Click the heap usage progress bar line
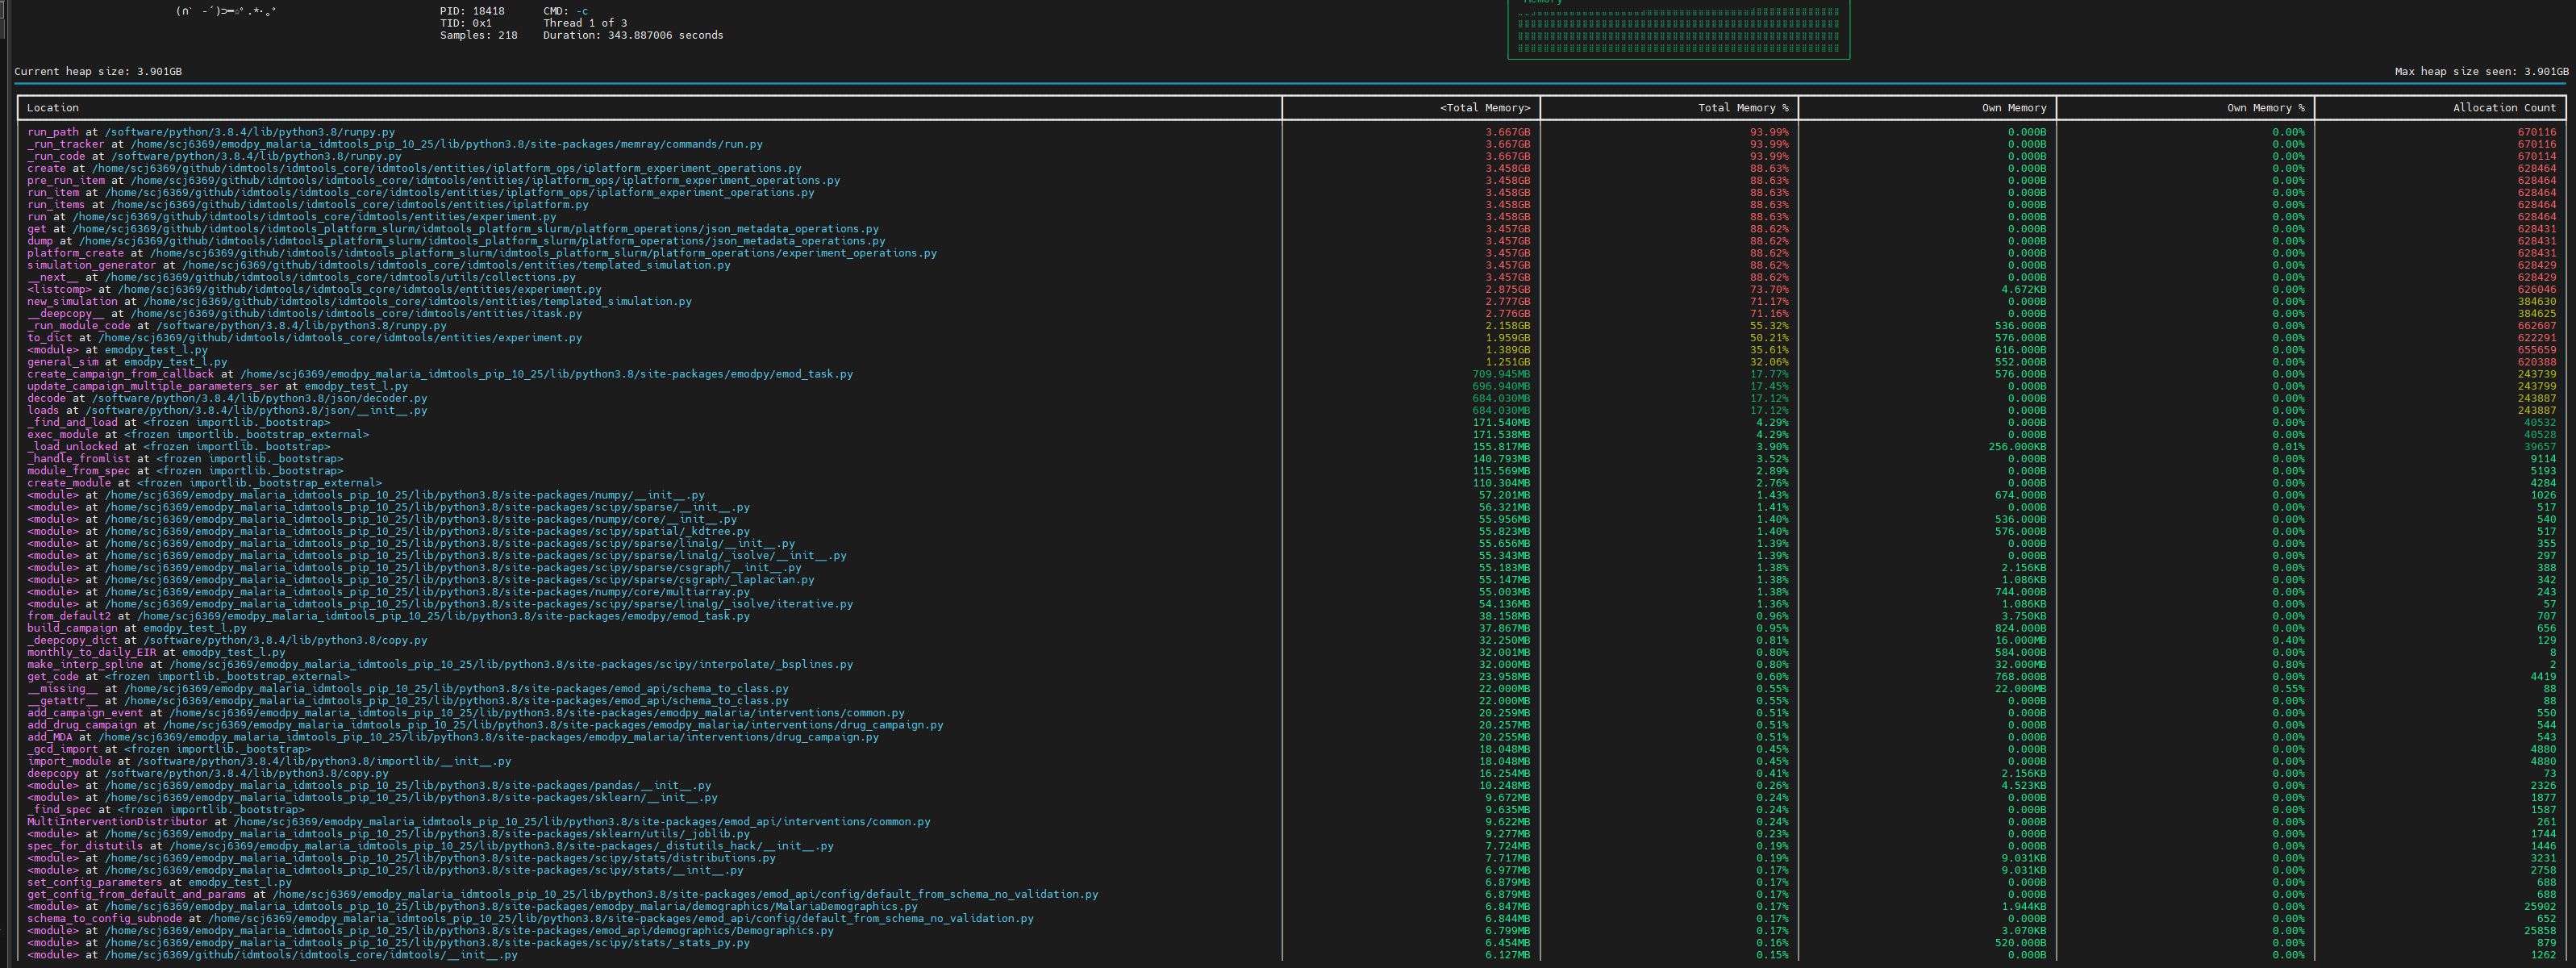Image resolution: width=2576 pixels, height=968 pixels. (1288, 83)
